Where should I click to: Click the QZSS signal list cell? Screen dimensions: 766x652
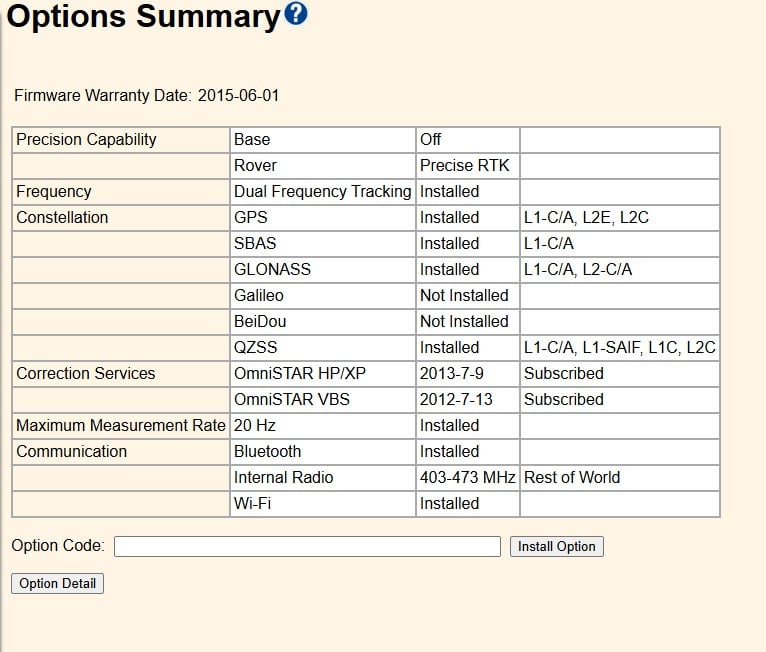(x=619, y=347)
